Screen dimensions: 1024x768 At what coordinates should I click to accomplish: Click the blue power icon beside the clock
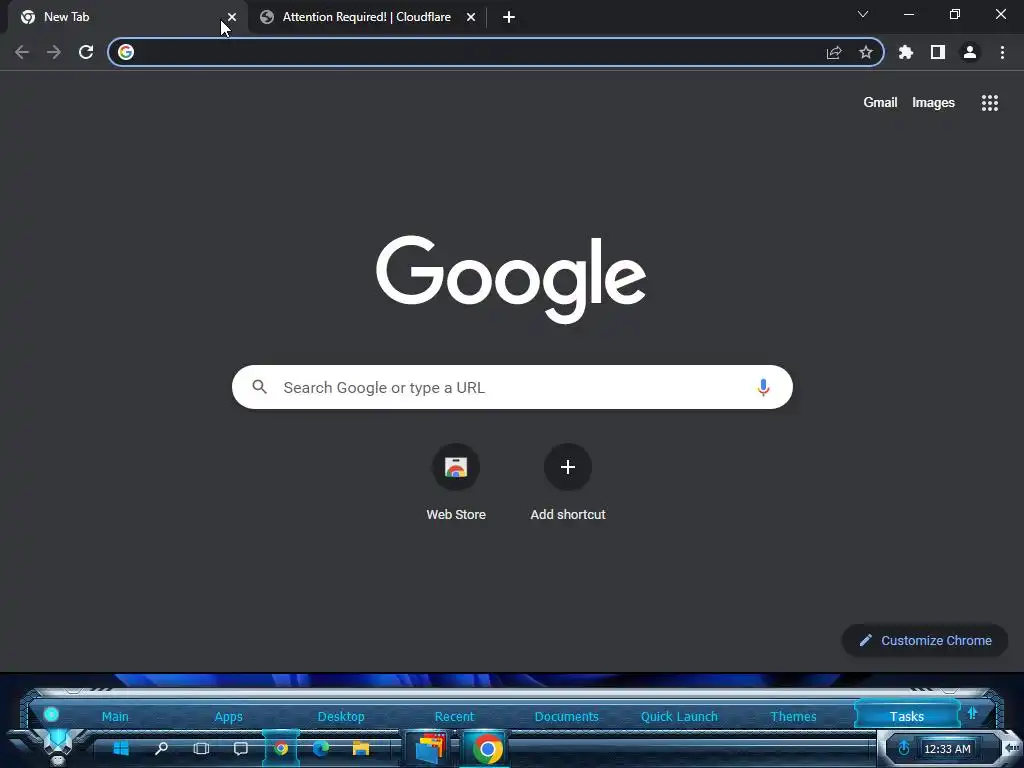[904, 748]
